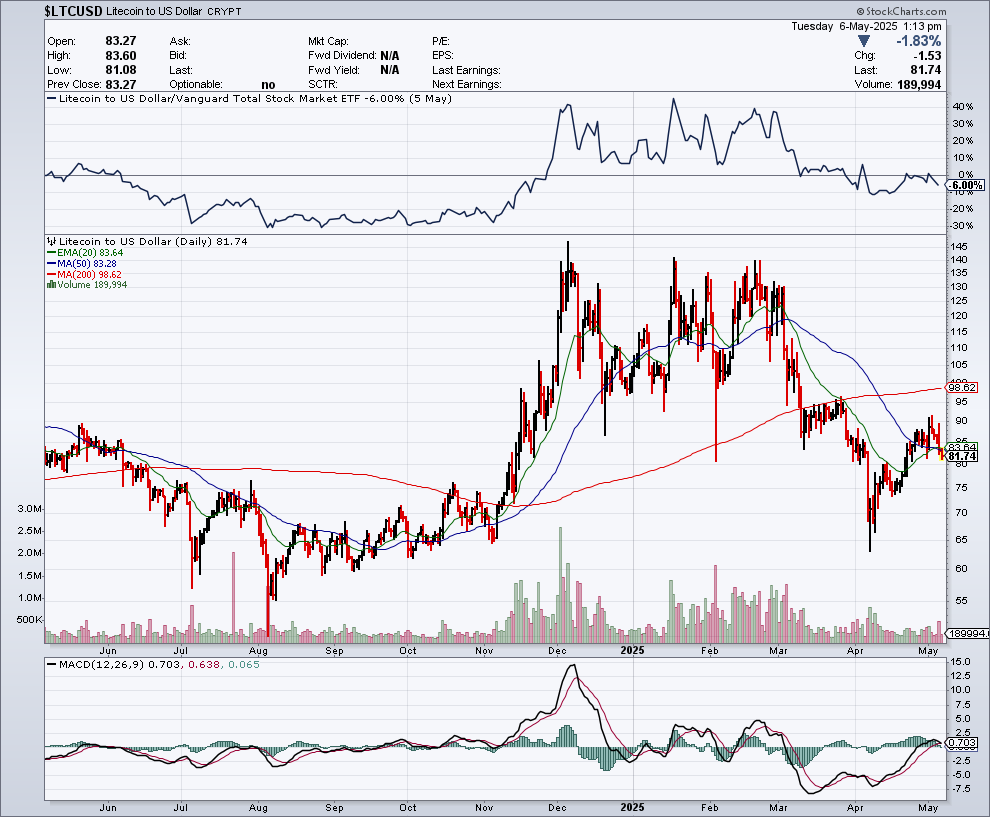Click the down-arrow triangle beside -1.83%
Viewport: 990px width, 817px height.
864,41
